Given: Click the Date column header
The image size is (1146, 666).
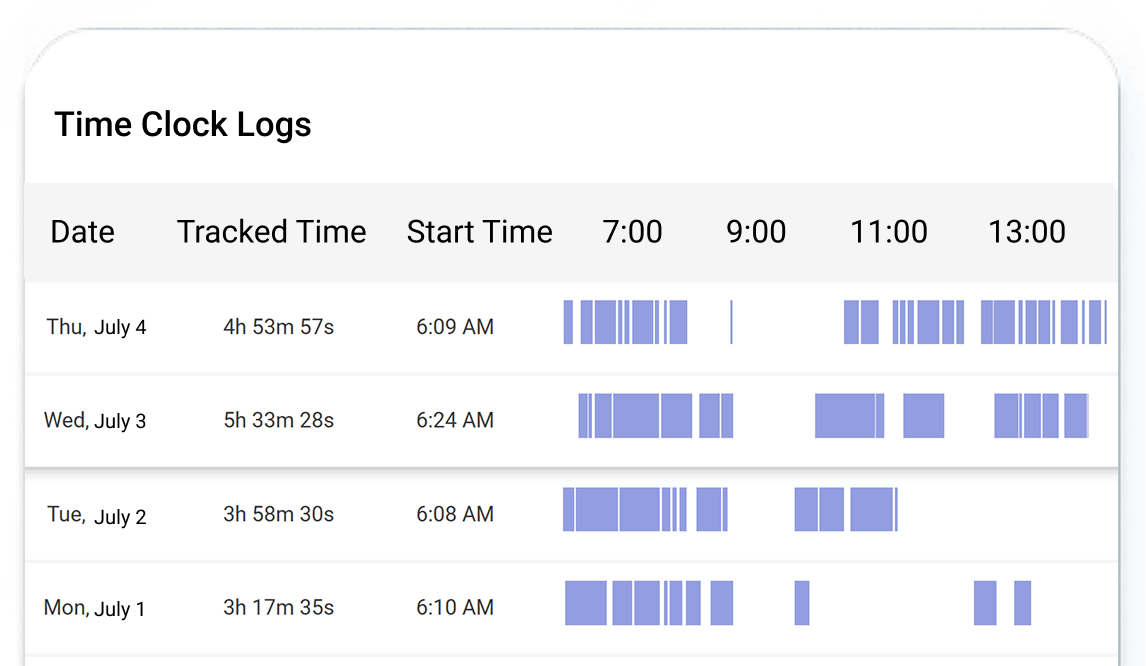Looking at the screenshot, I should pyautogui.click(x=83, y=232).
